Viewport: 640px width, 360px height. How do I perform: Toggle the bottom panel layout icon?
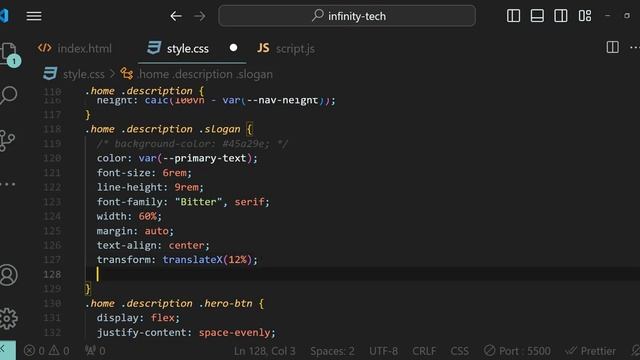click(x=537, y=16)
